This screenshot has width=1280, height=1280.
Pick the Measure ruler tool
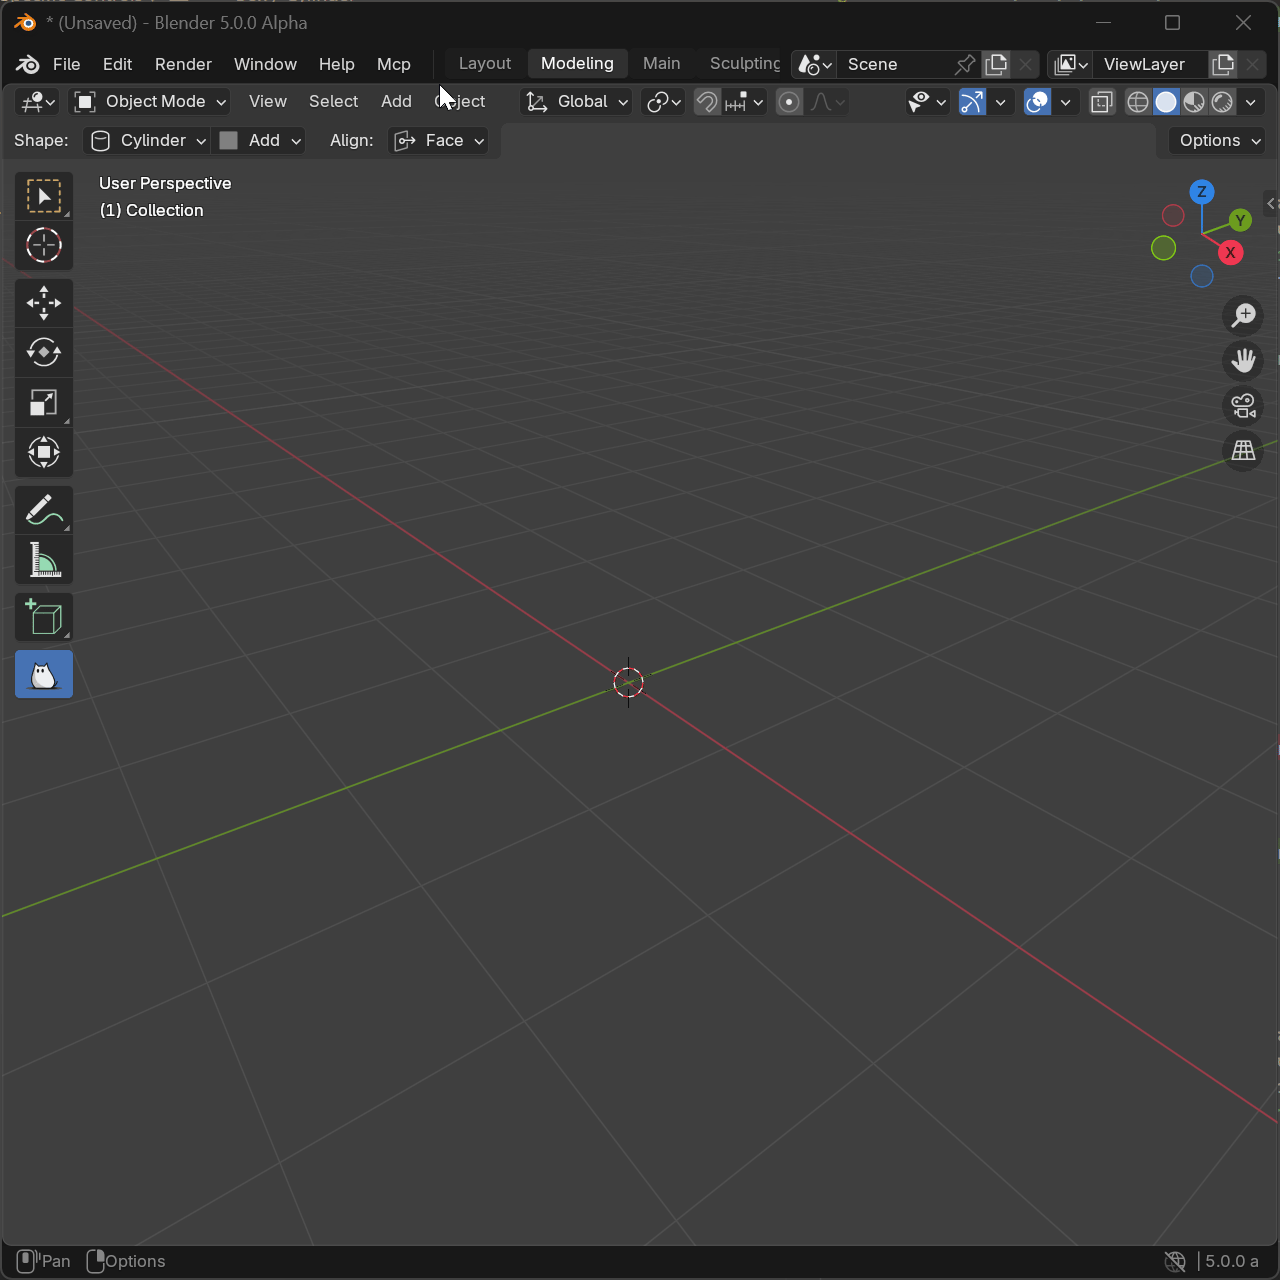click(x=44, y=561)
